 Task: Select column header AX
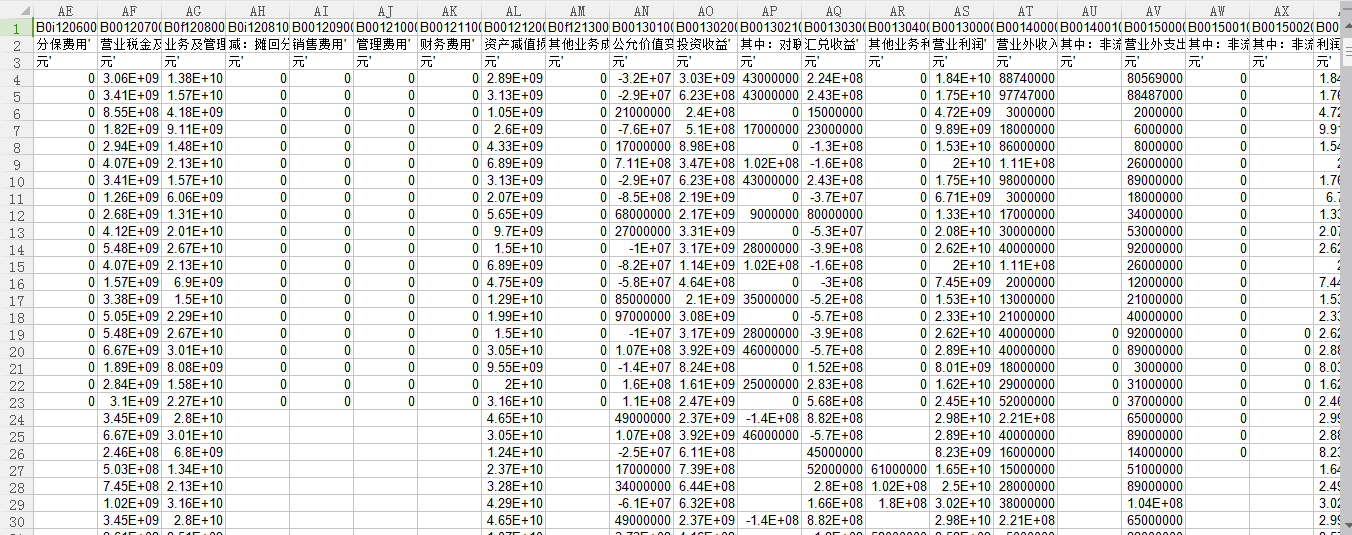click(x=1282, y=10)
